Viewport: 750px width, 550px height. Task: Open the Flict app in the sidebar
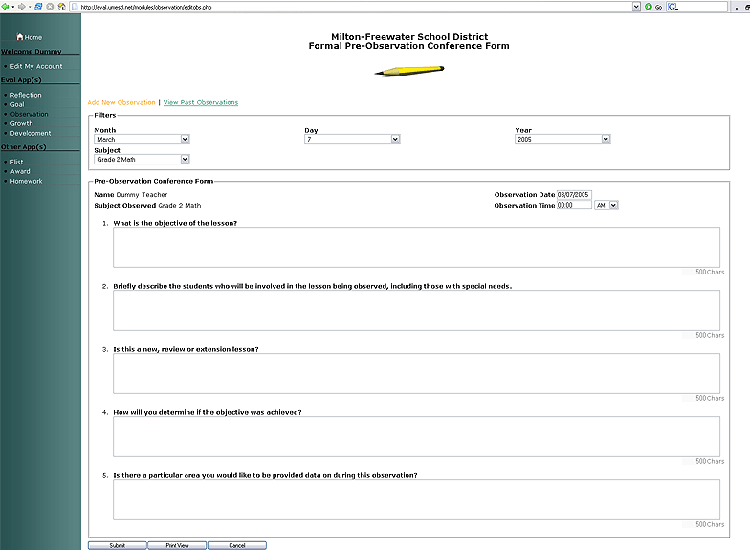tap(16, 162)
